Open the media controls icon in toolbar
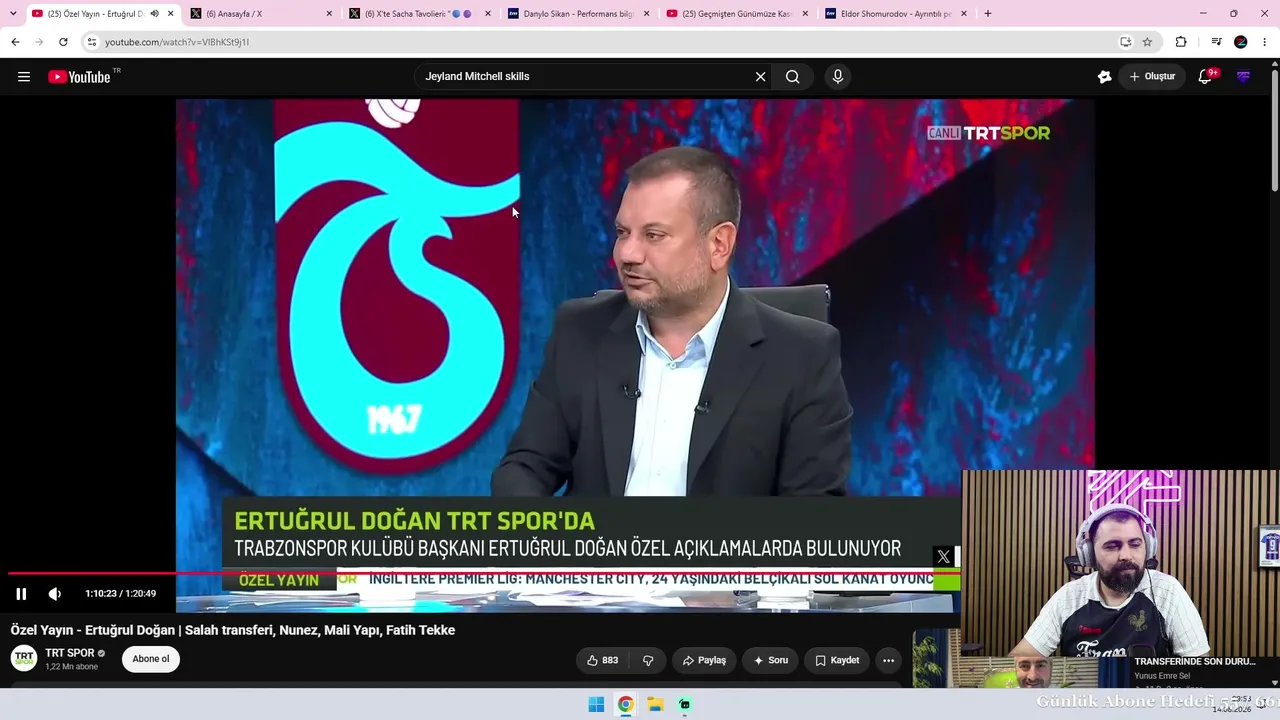The height and width of the screenshot is (720, 1280). pos(1216,42)
